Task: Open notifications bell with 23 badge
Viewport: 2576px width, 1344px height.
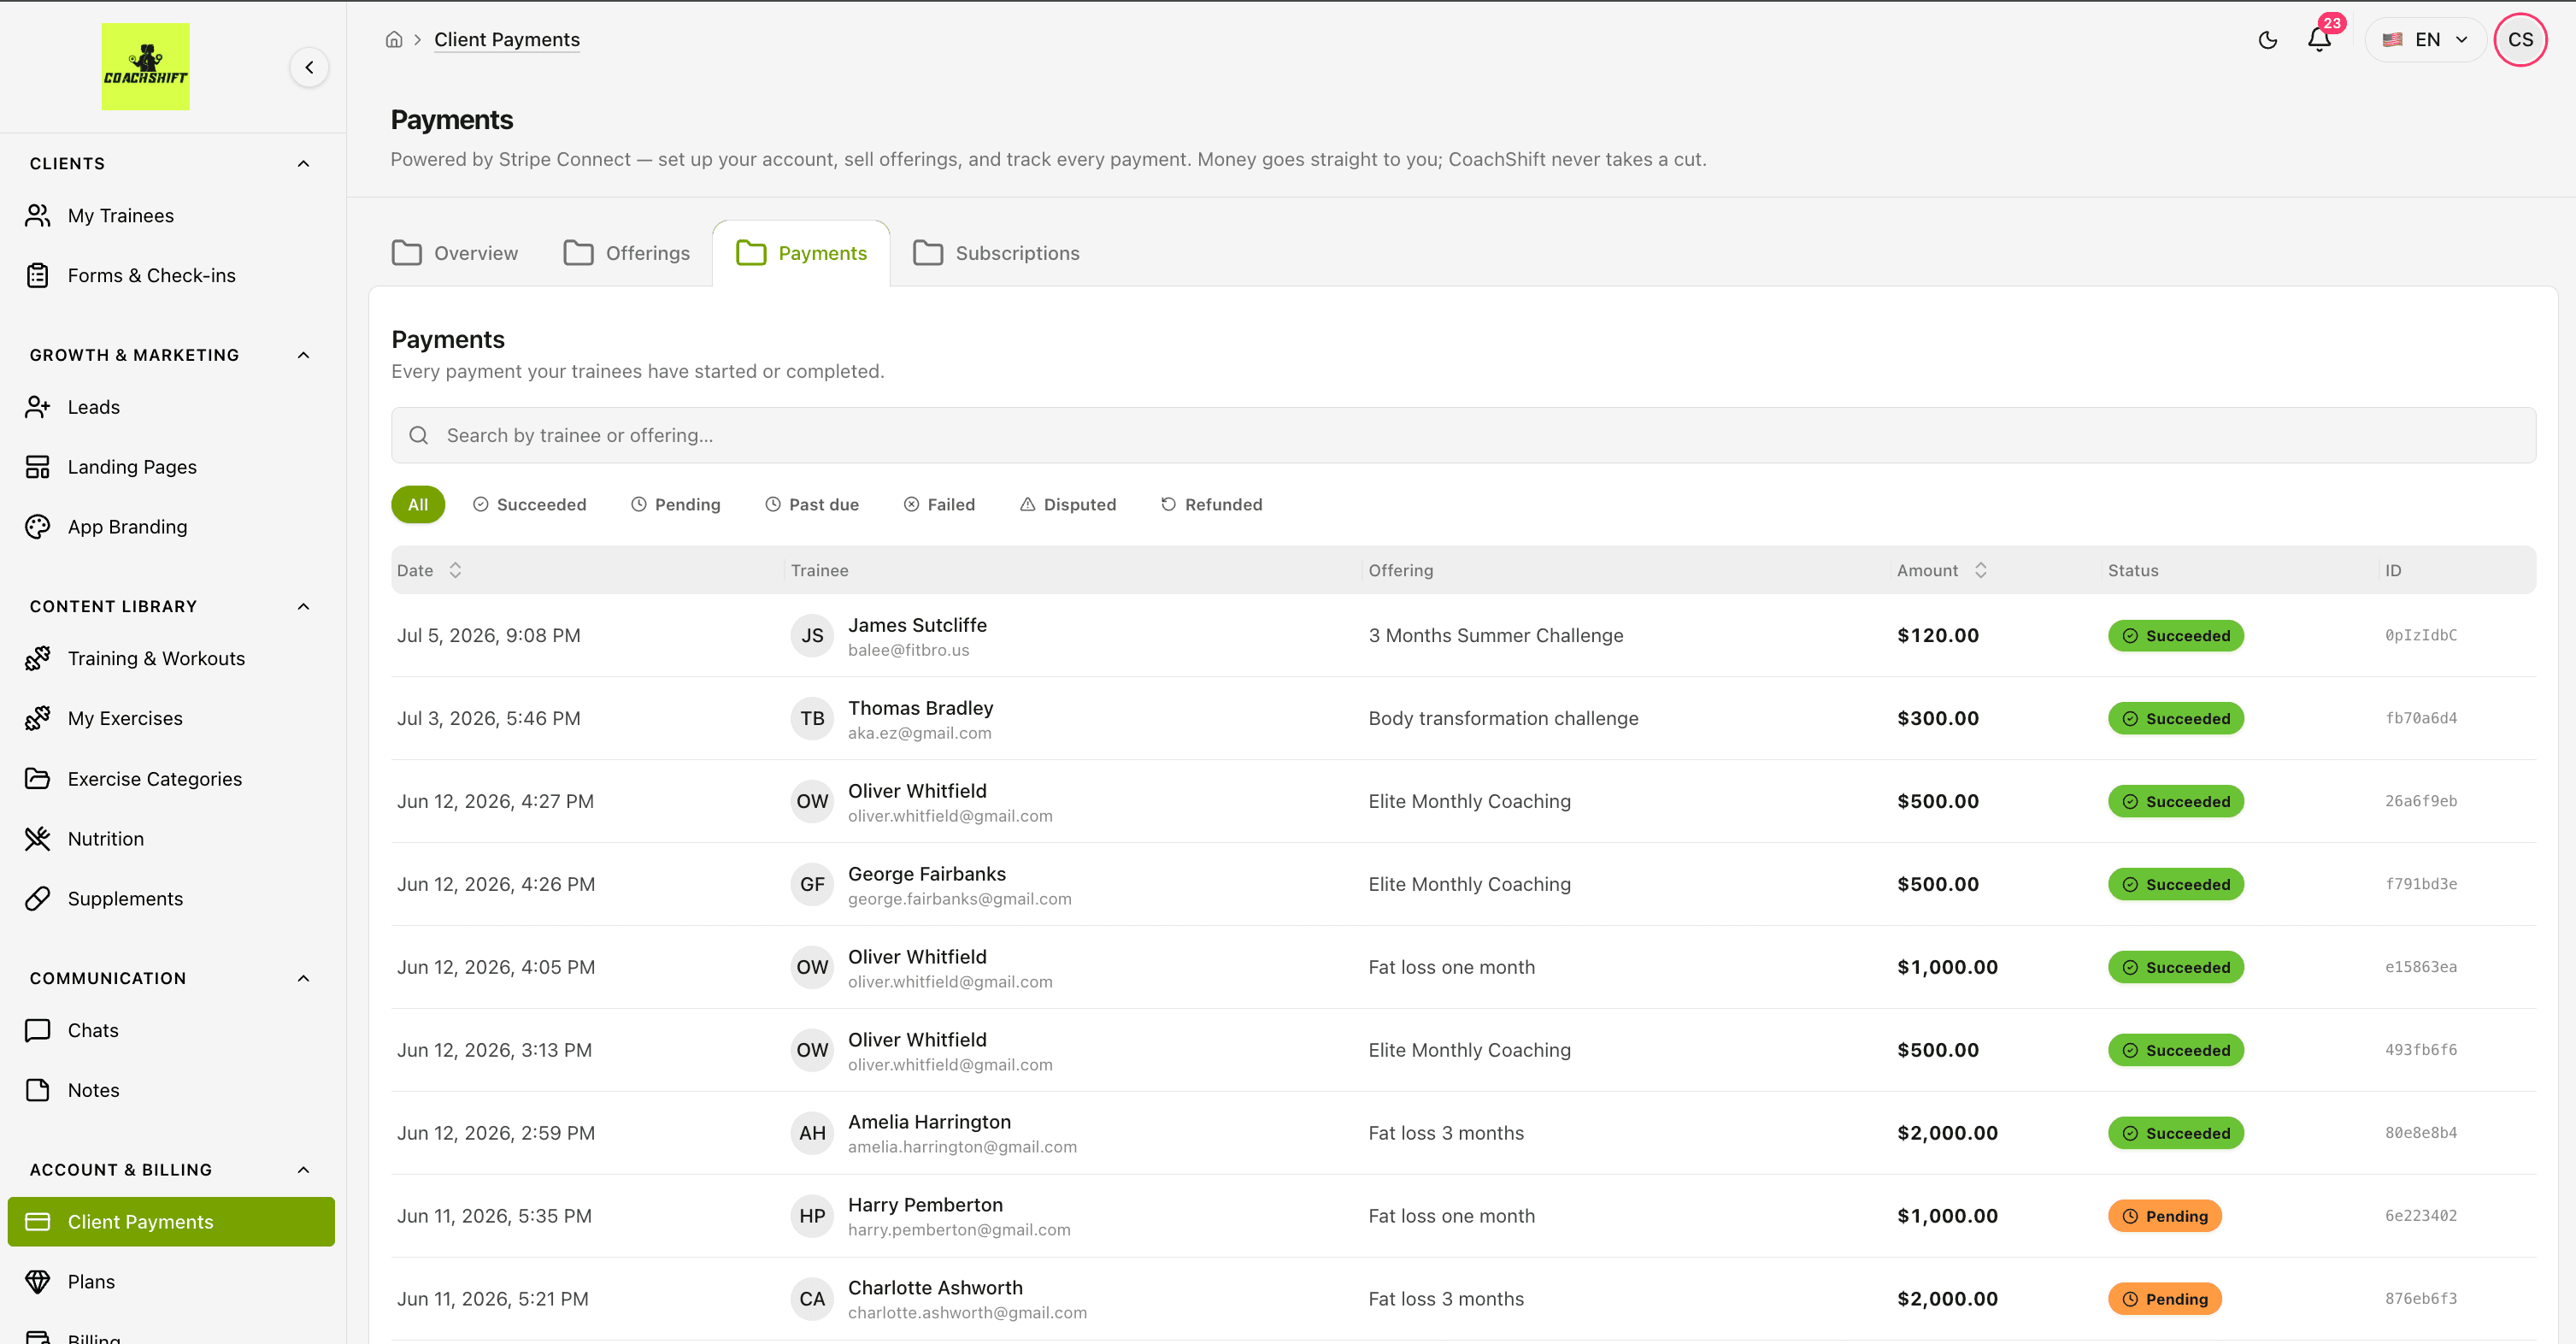Action: [2319, 38]
